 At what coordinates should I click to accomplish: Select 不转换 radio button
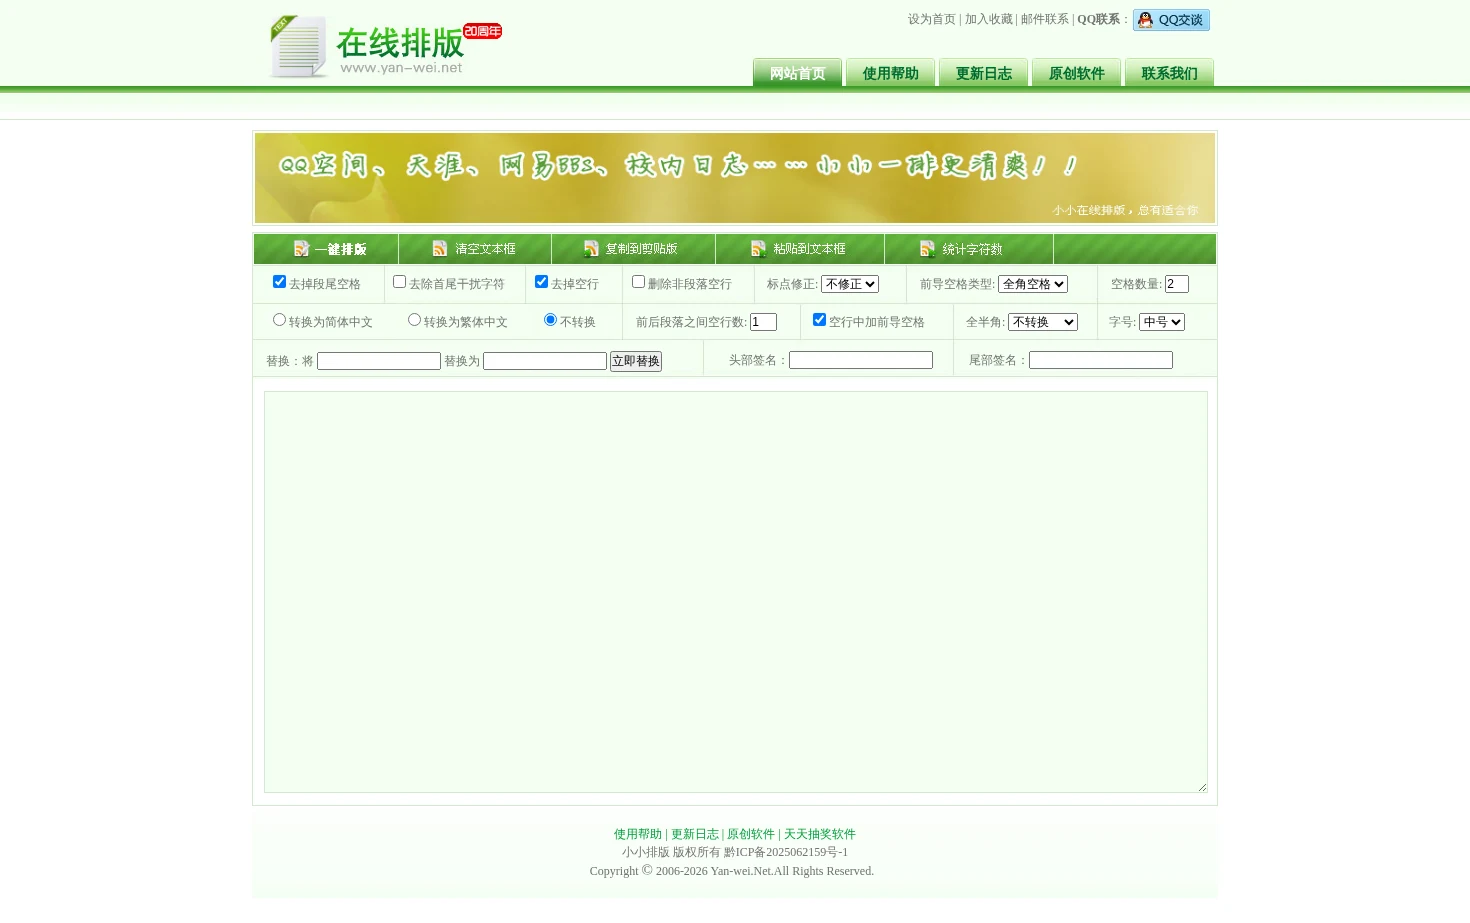550,320
